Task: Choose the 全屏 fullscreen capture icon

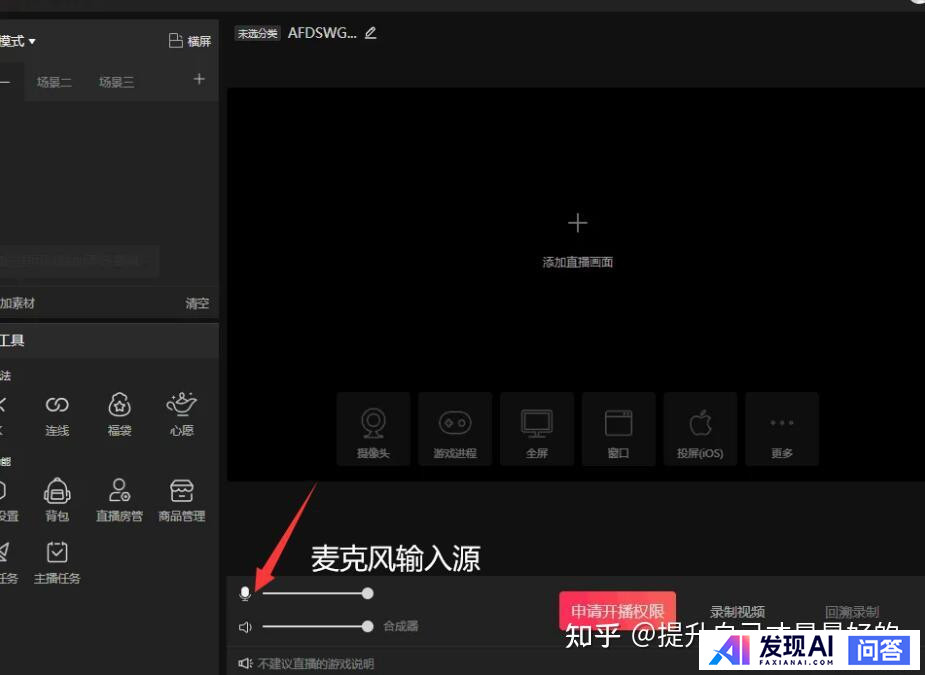Action: [537, 428]
